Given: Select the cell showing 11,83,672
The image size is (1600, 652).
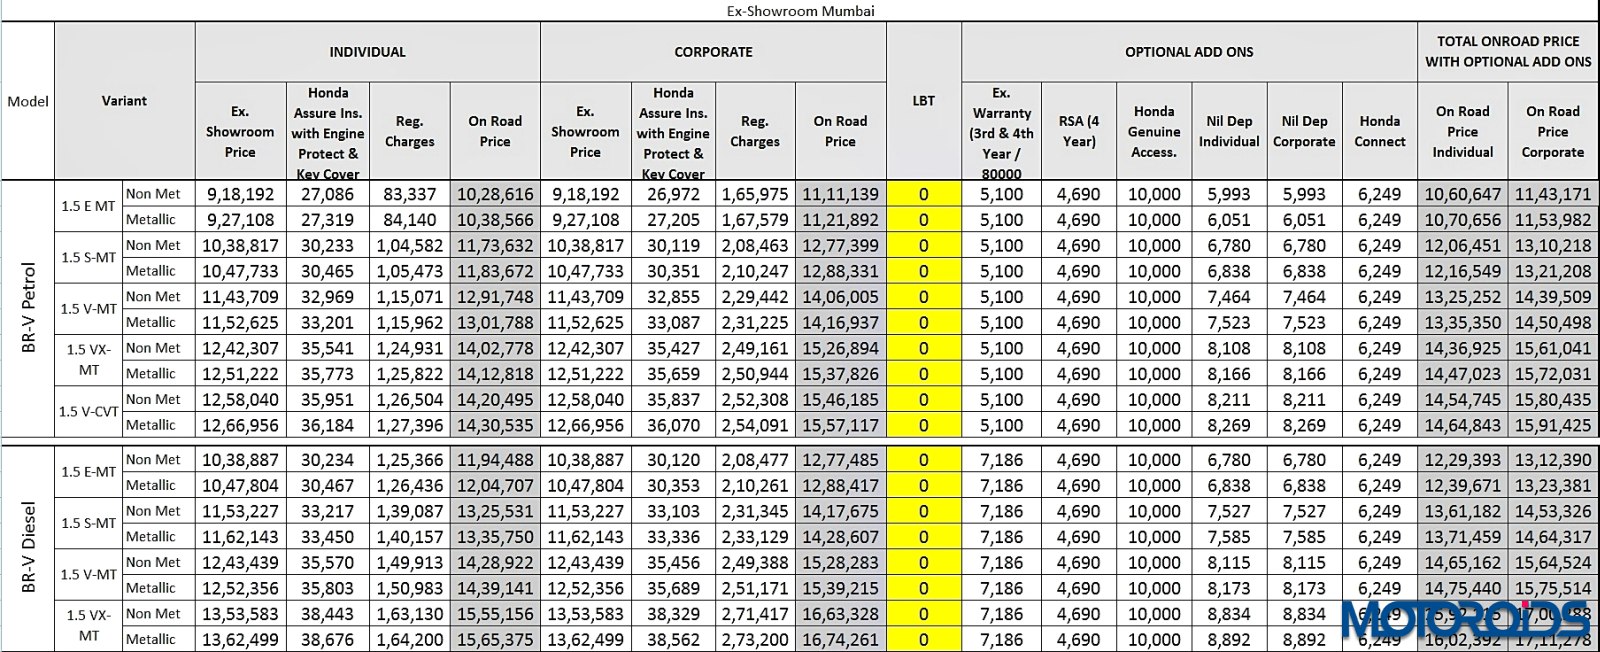Looking at the screenshot, I should [x=495, y=271].
